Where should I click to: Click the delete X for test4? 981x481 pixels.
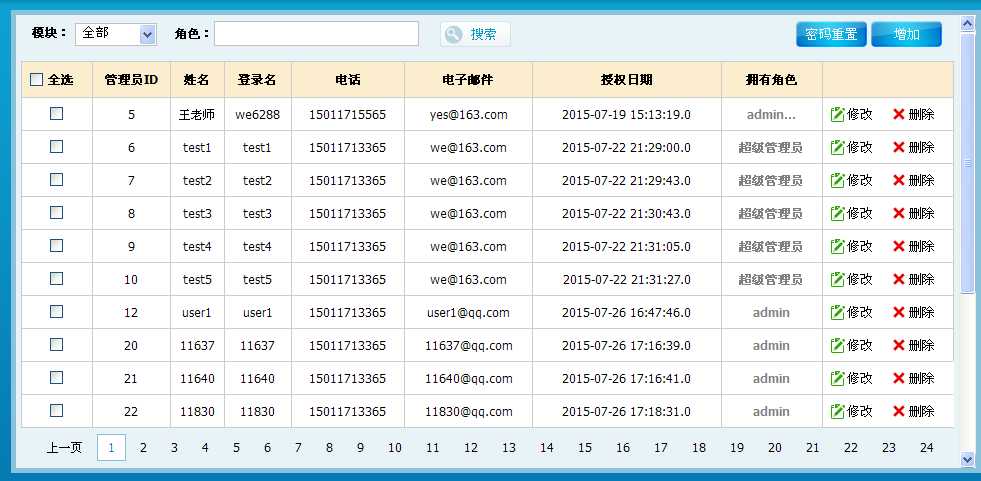point(898,246)
